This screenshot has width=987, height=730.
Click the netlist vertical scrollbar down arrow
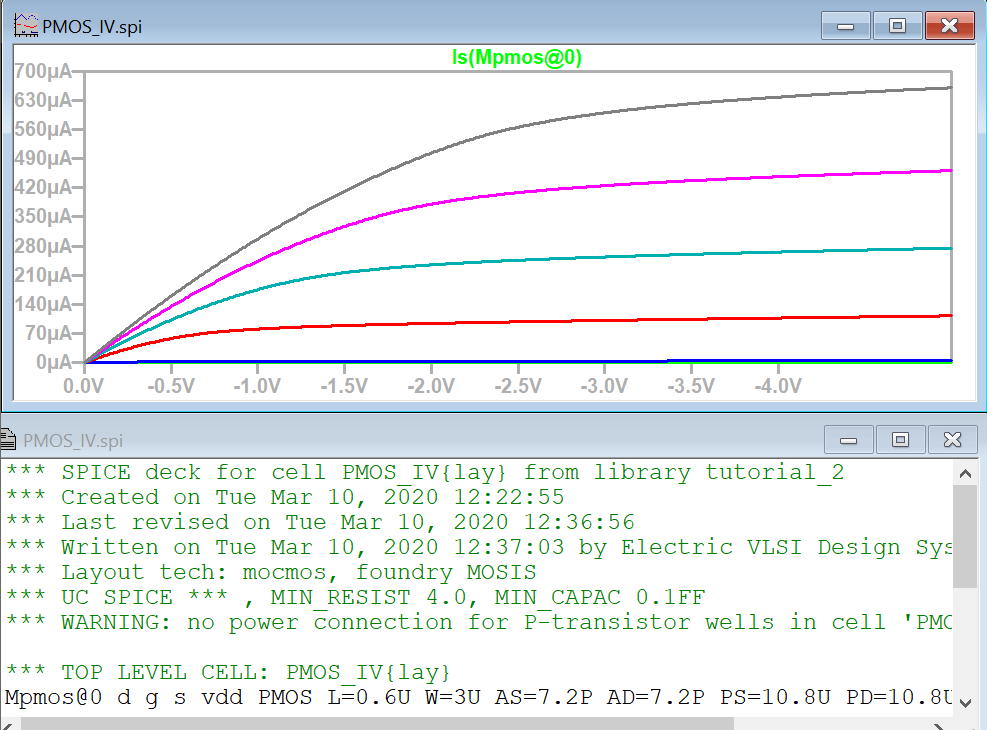[964, 701]
